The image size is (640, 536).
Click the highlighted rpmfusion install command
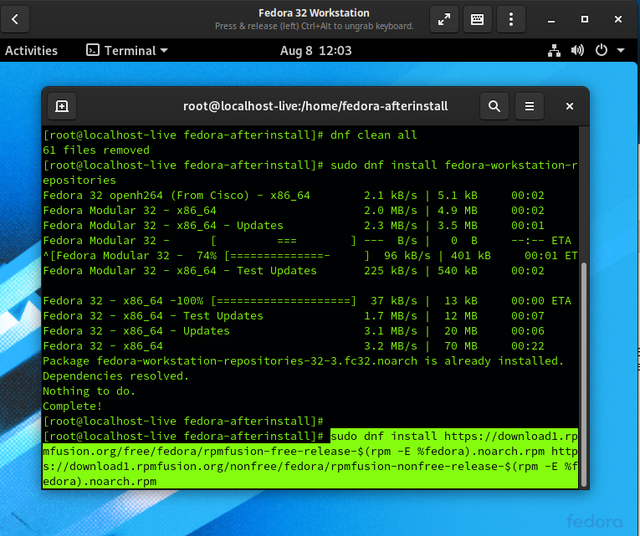click(x=310, y=459)
